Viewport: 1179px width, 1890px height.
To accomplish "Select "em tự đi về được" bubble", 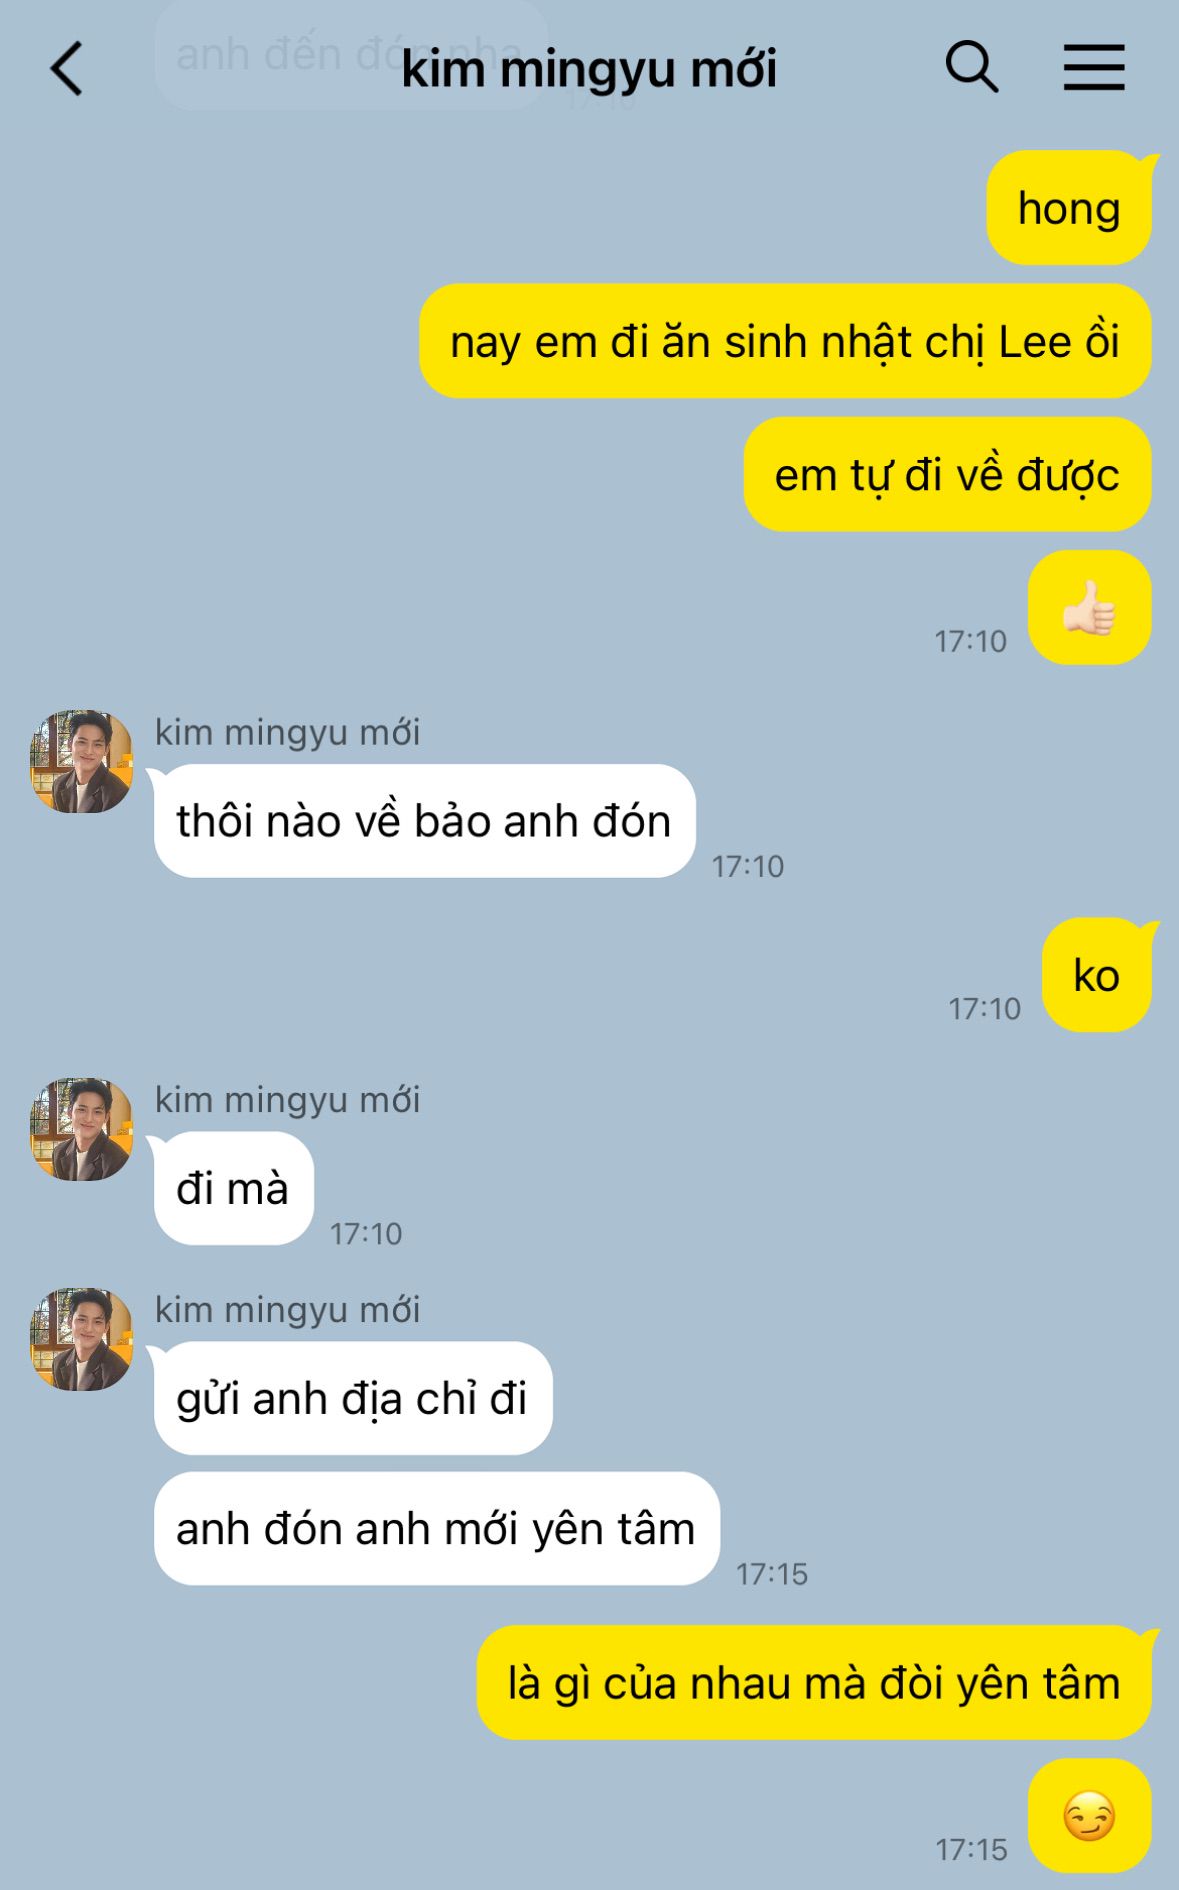I will (x=947, y=474).
